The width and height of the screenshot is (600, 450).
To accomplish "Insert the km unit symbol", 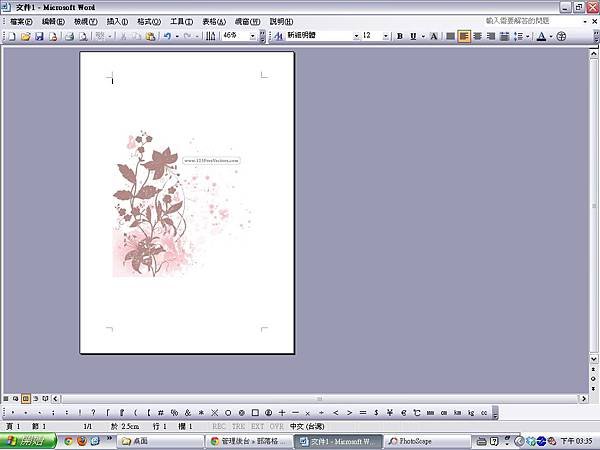I will (x=457, y=412).
